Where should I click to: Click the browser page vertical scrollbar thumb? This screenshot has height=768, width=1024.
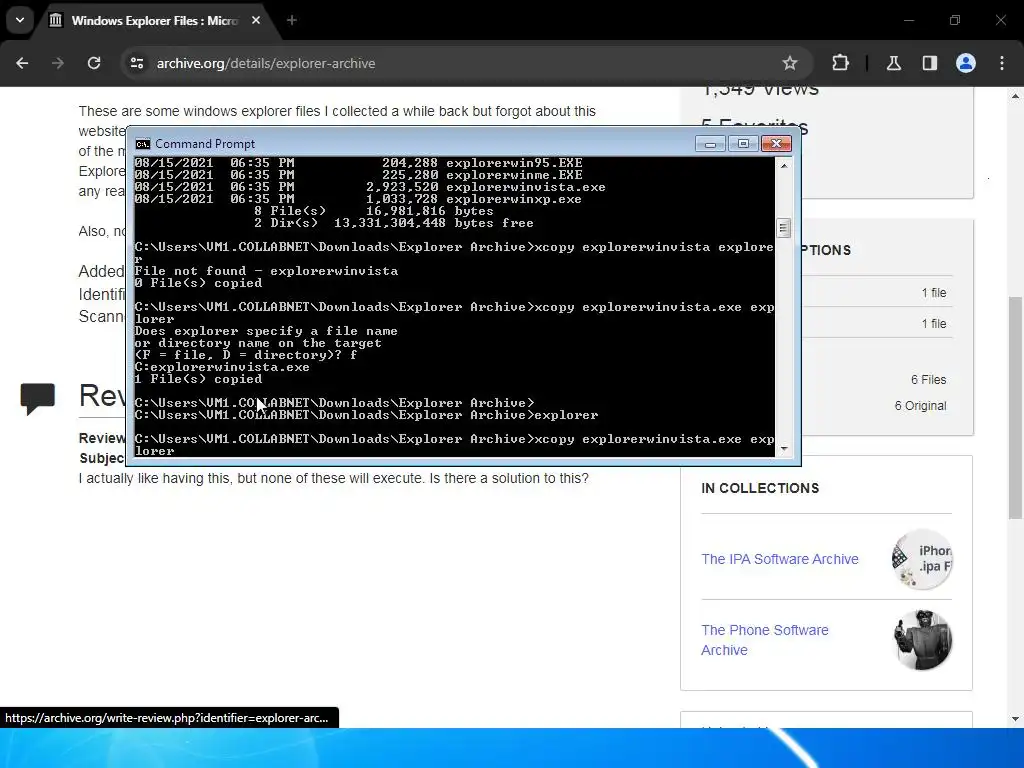(x=1016, y=408)
